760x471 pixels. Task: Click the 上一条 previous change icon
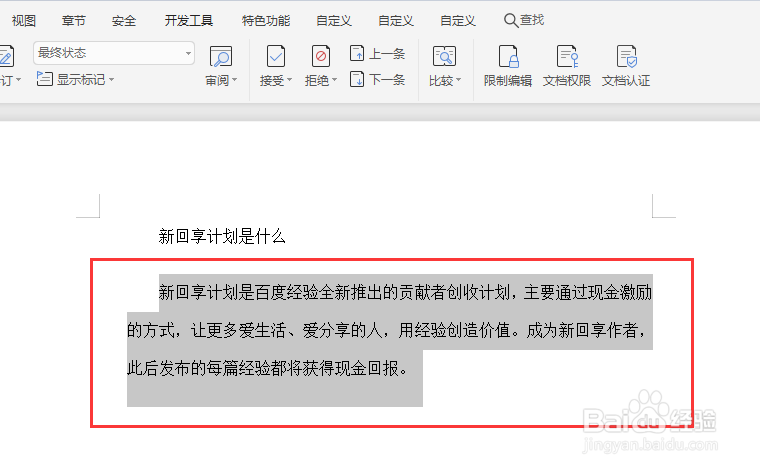pos(357,53)
